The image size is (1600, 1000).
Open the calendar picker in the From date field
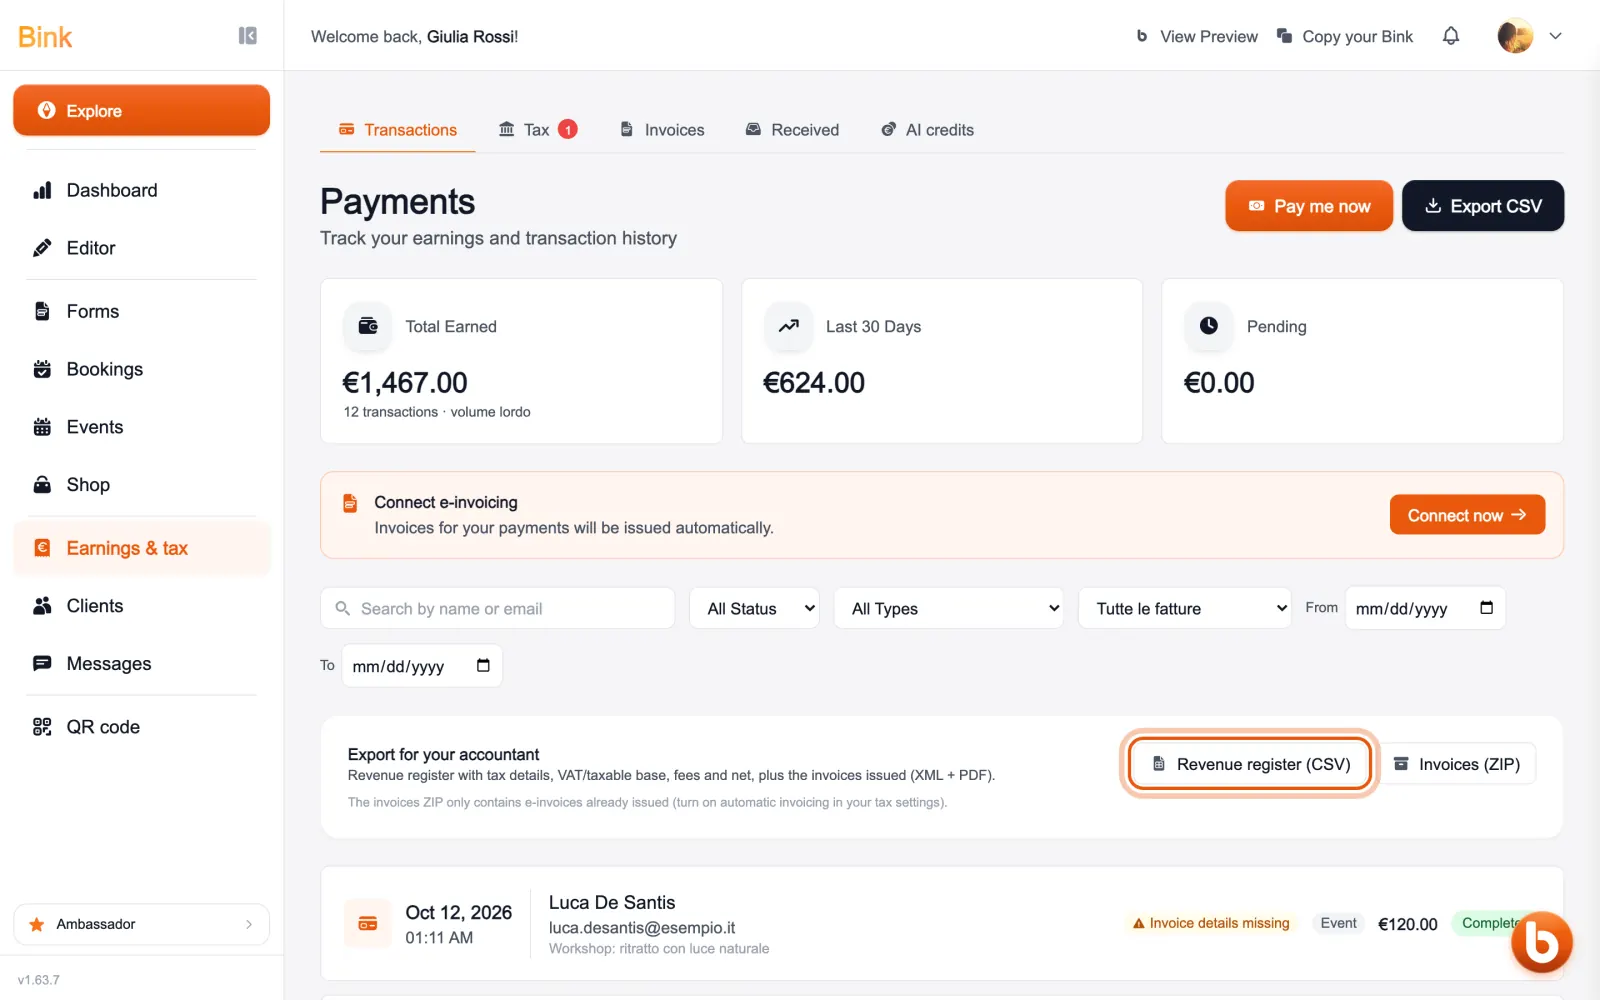point(1486,608)
